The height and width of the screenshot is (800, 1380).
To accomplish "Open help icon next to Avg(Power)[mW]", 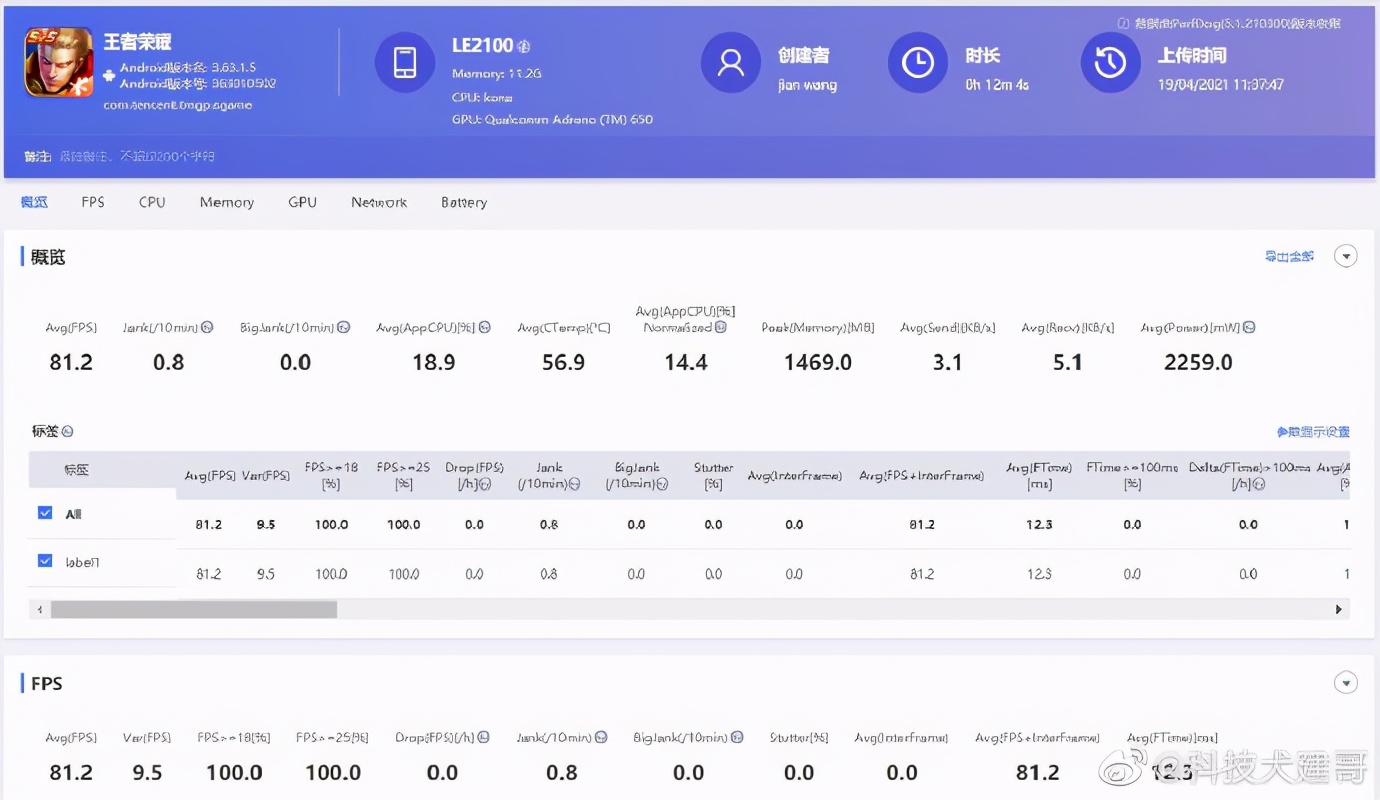I will (x=1249, y=327).
